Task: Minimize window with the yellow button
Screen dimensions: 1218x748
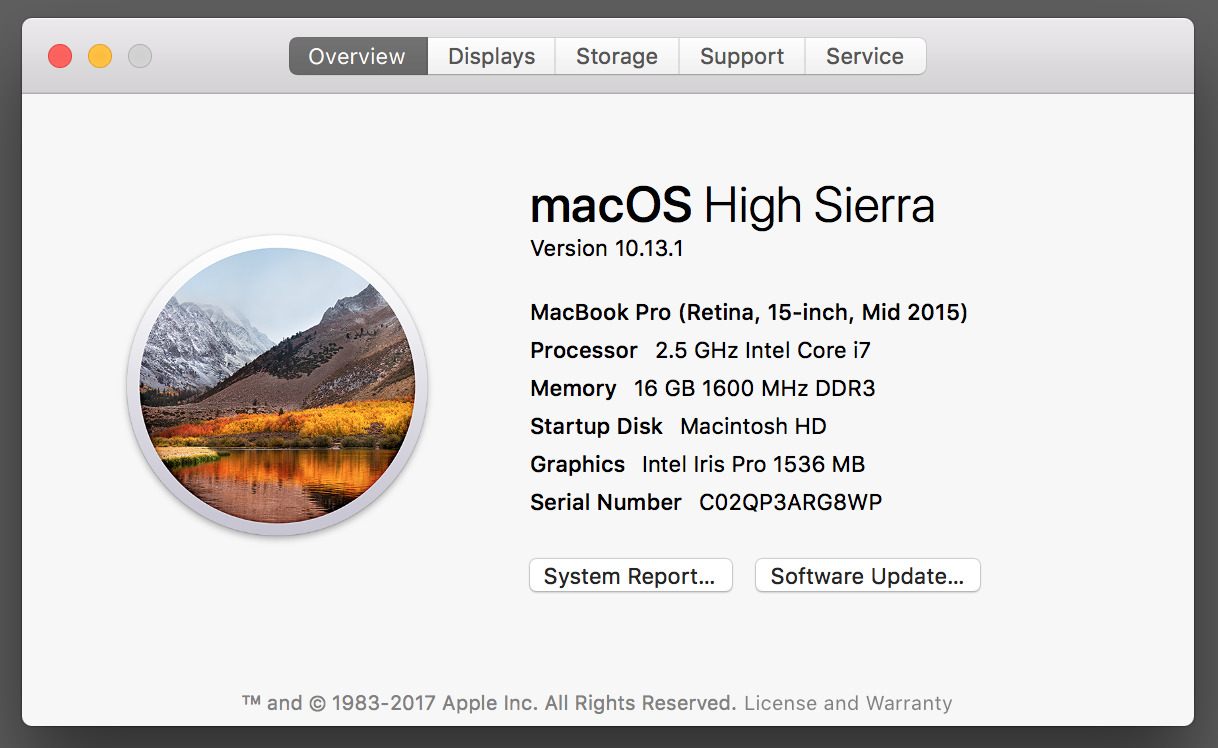Action: (100, 56)
